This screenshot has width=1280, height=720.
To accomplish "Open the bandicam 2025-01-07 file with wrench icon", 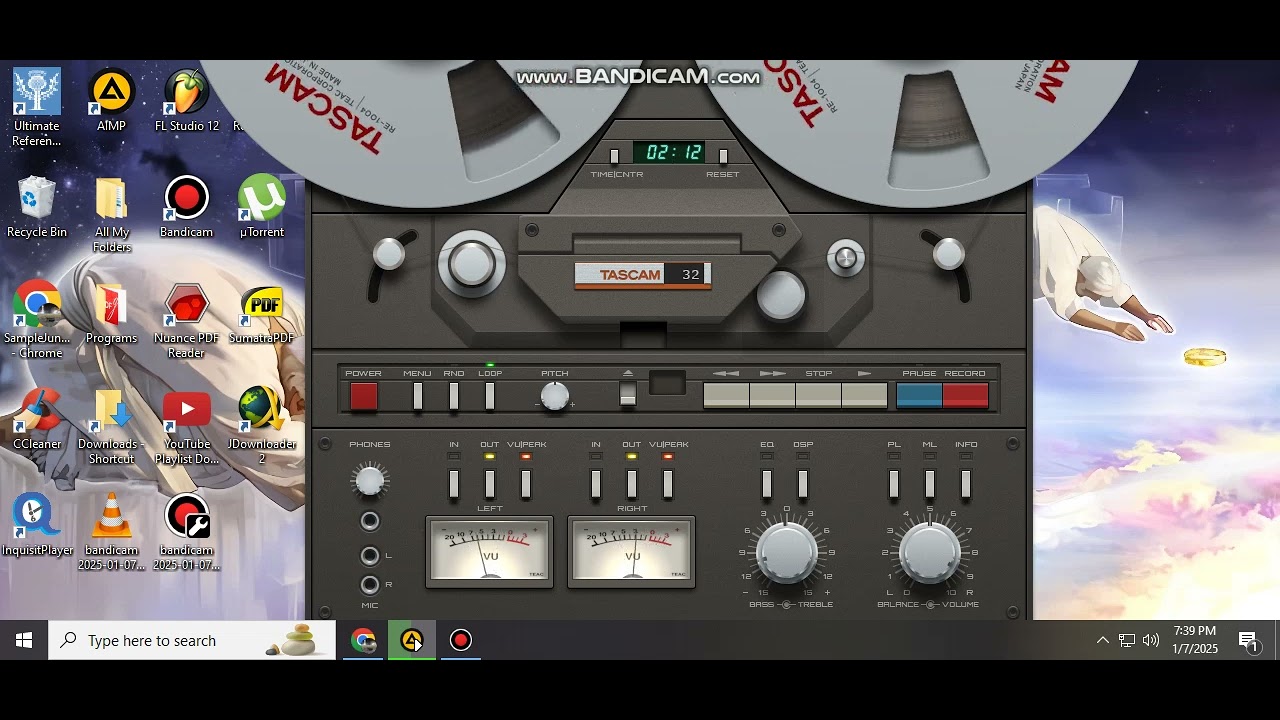I will click(187, 532).
